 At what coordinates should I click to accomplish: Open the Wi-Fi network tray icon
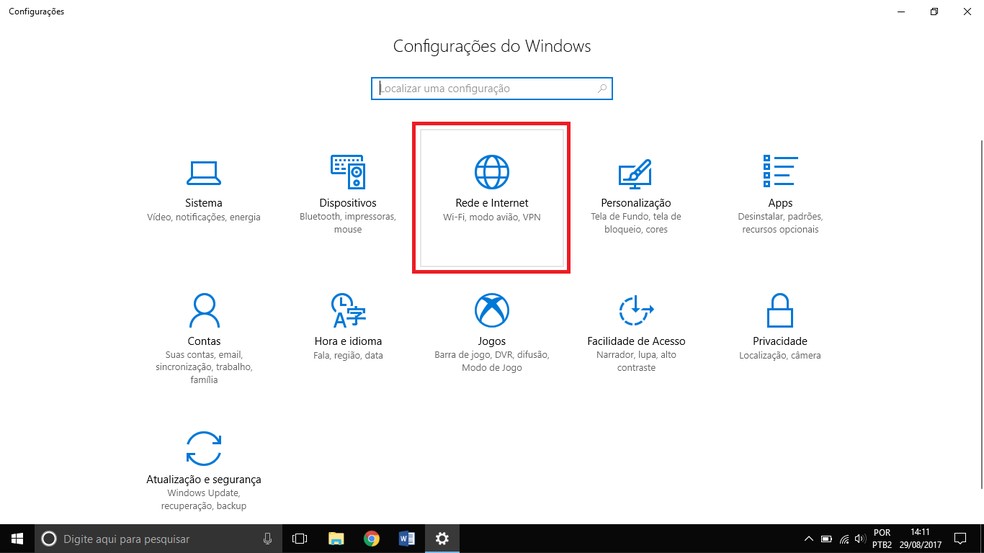[x=844, y=539]
